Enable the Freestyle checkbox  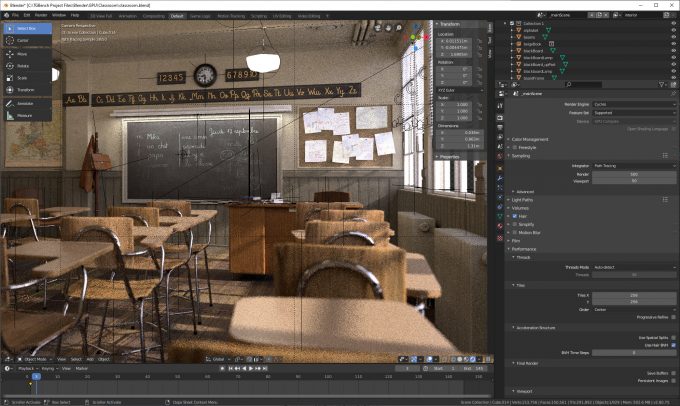(x=516, y=147)
